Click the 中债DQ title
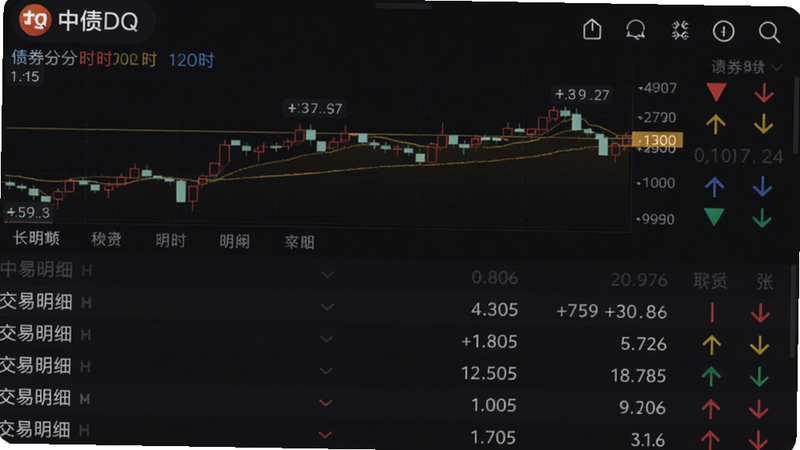Screen dimensions: 800x450 [98, 21]
